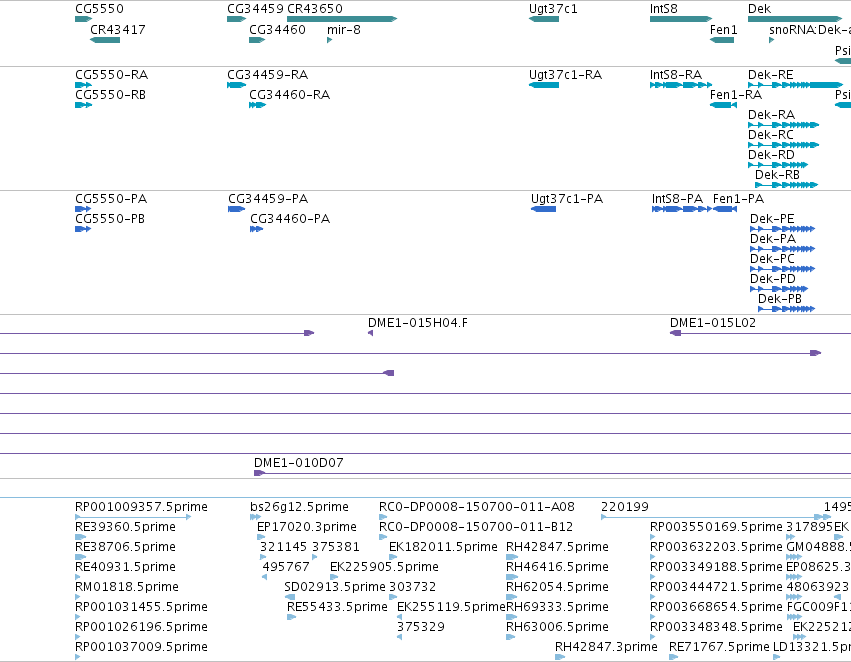
Task: Click the RH42847.5prime EST label
Action: [557, 548]
